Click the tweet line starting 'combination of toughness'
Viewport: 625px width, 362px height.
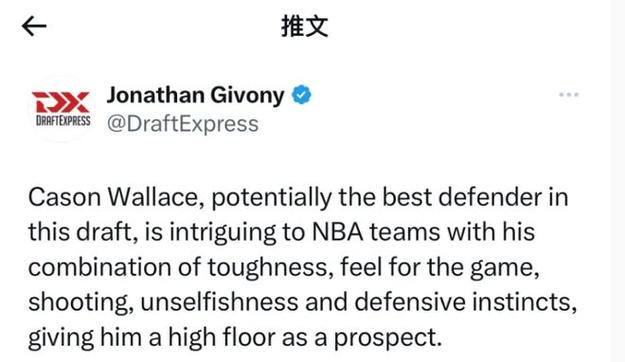284,267
